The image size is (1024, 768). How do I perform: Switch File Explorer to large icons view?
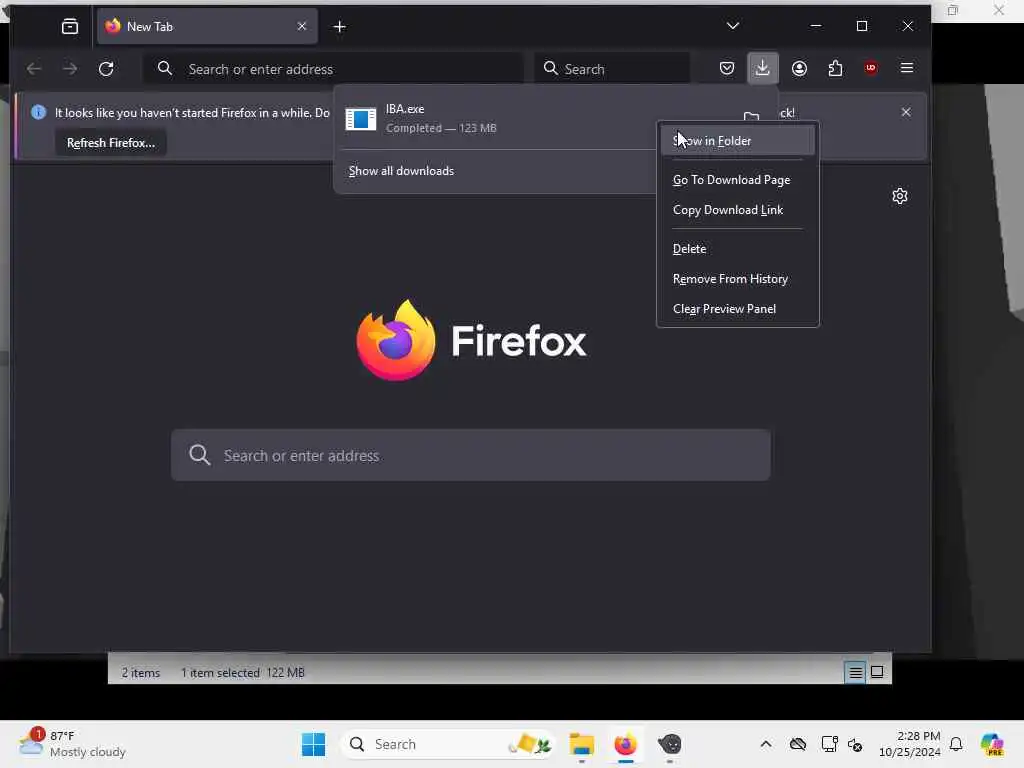click(877, 672)
